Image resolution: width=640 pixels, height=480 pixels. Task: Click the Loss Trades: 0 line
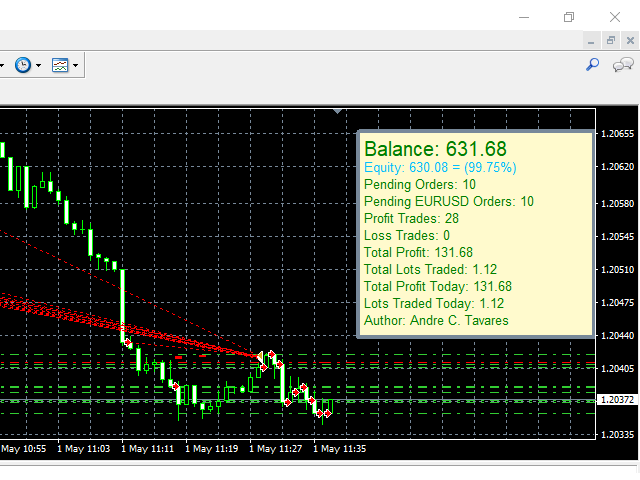(407, 236)
